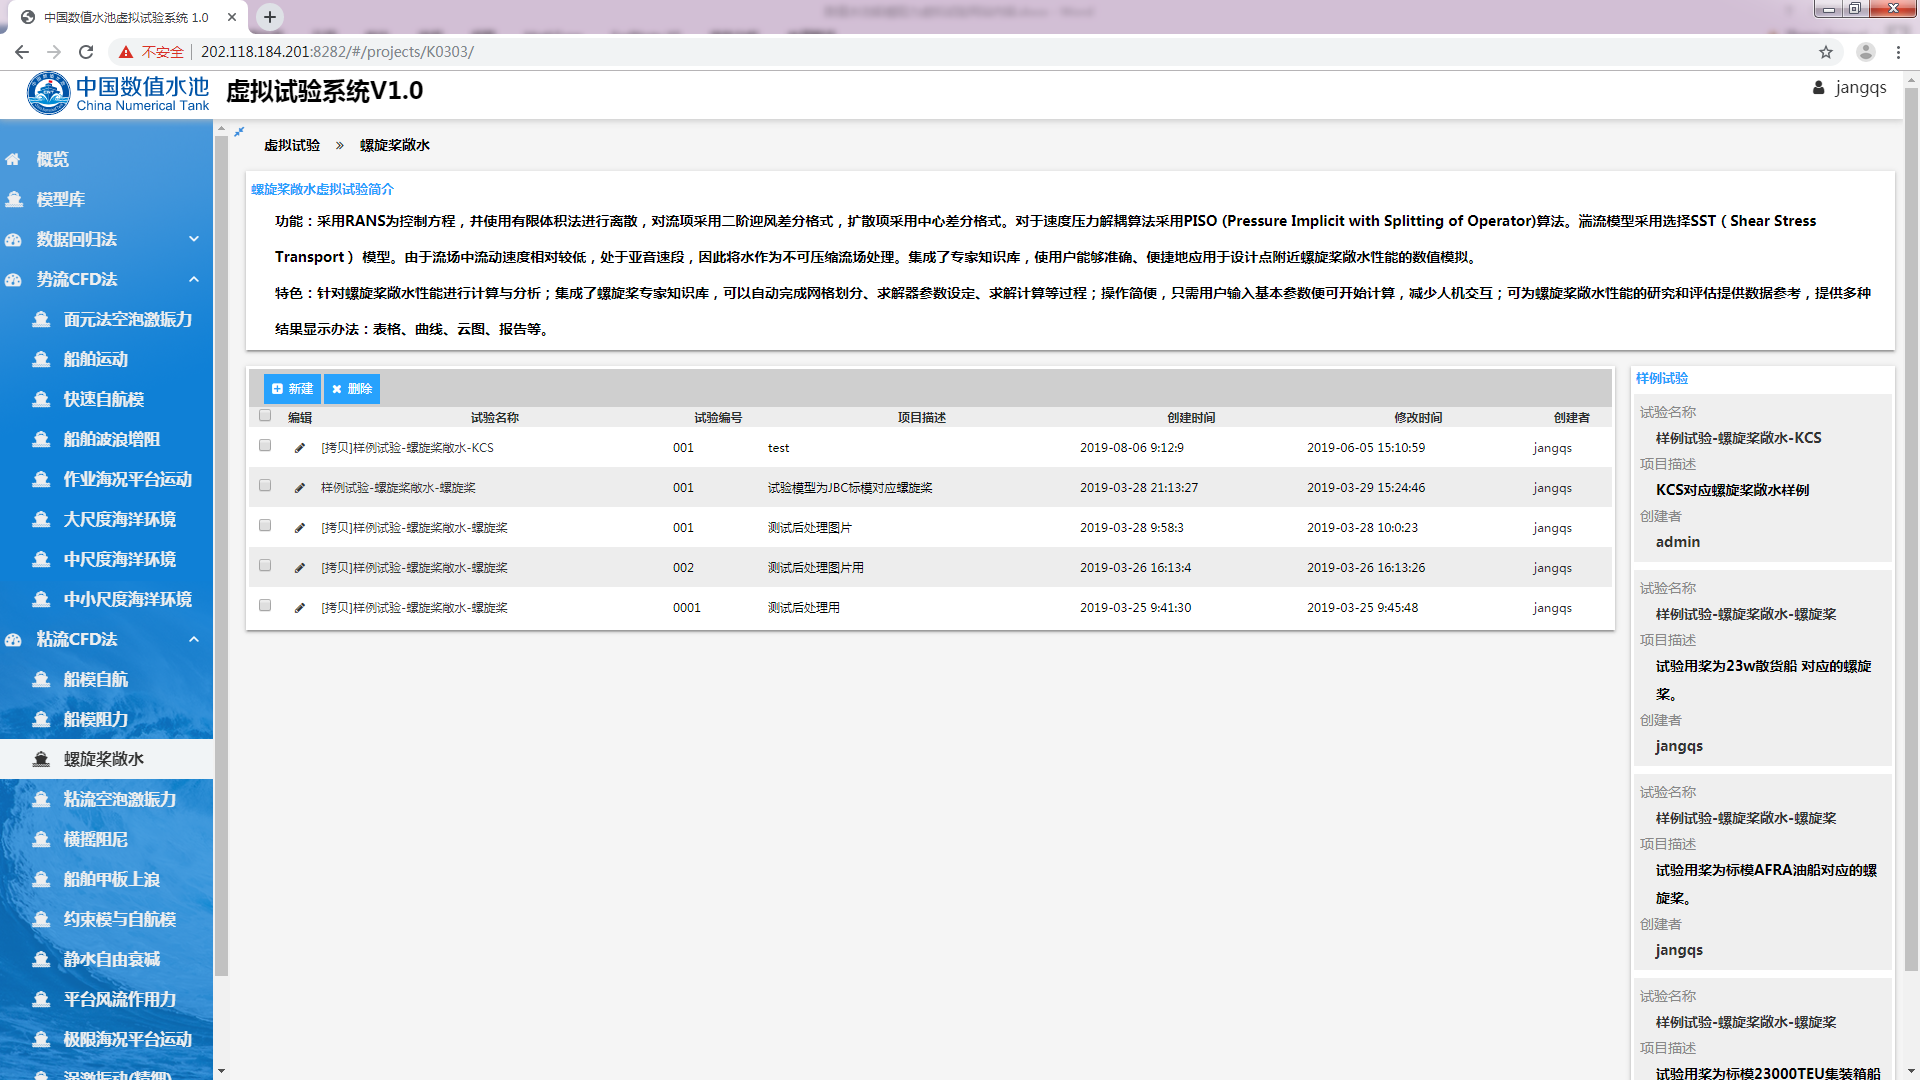The height and width of the screenshot is (1080, 1920).
Task: Bookmark page with star icon
Action: (1826, 52)
